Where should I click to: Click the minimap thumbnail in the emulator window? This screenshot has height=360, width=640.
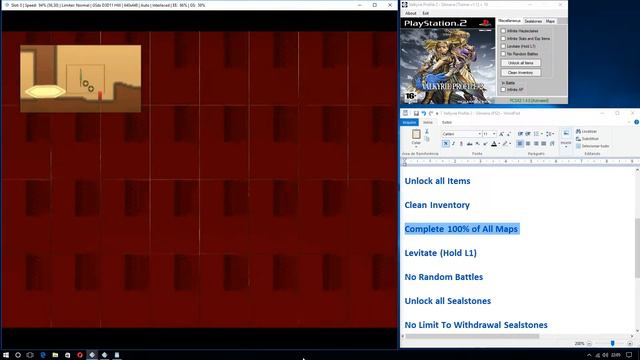tap(80, 78)
